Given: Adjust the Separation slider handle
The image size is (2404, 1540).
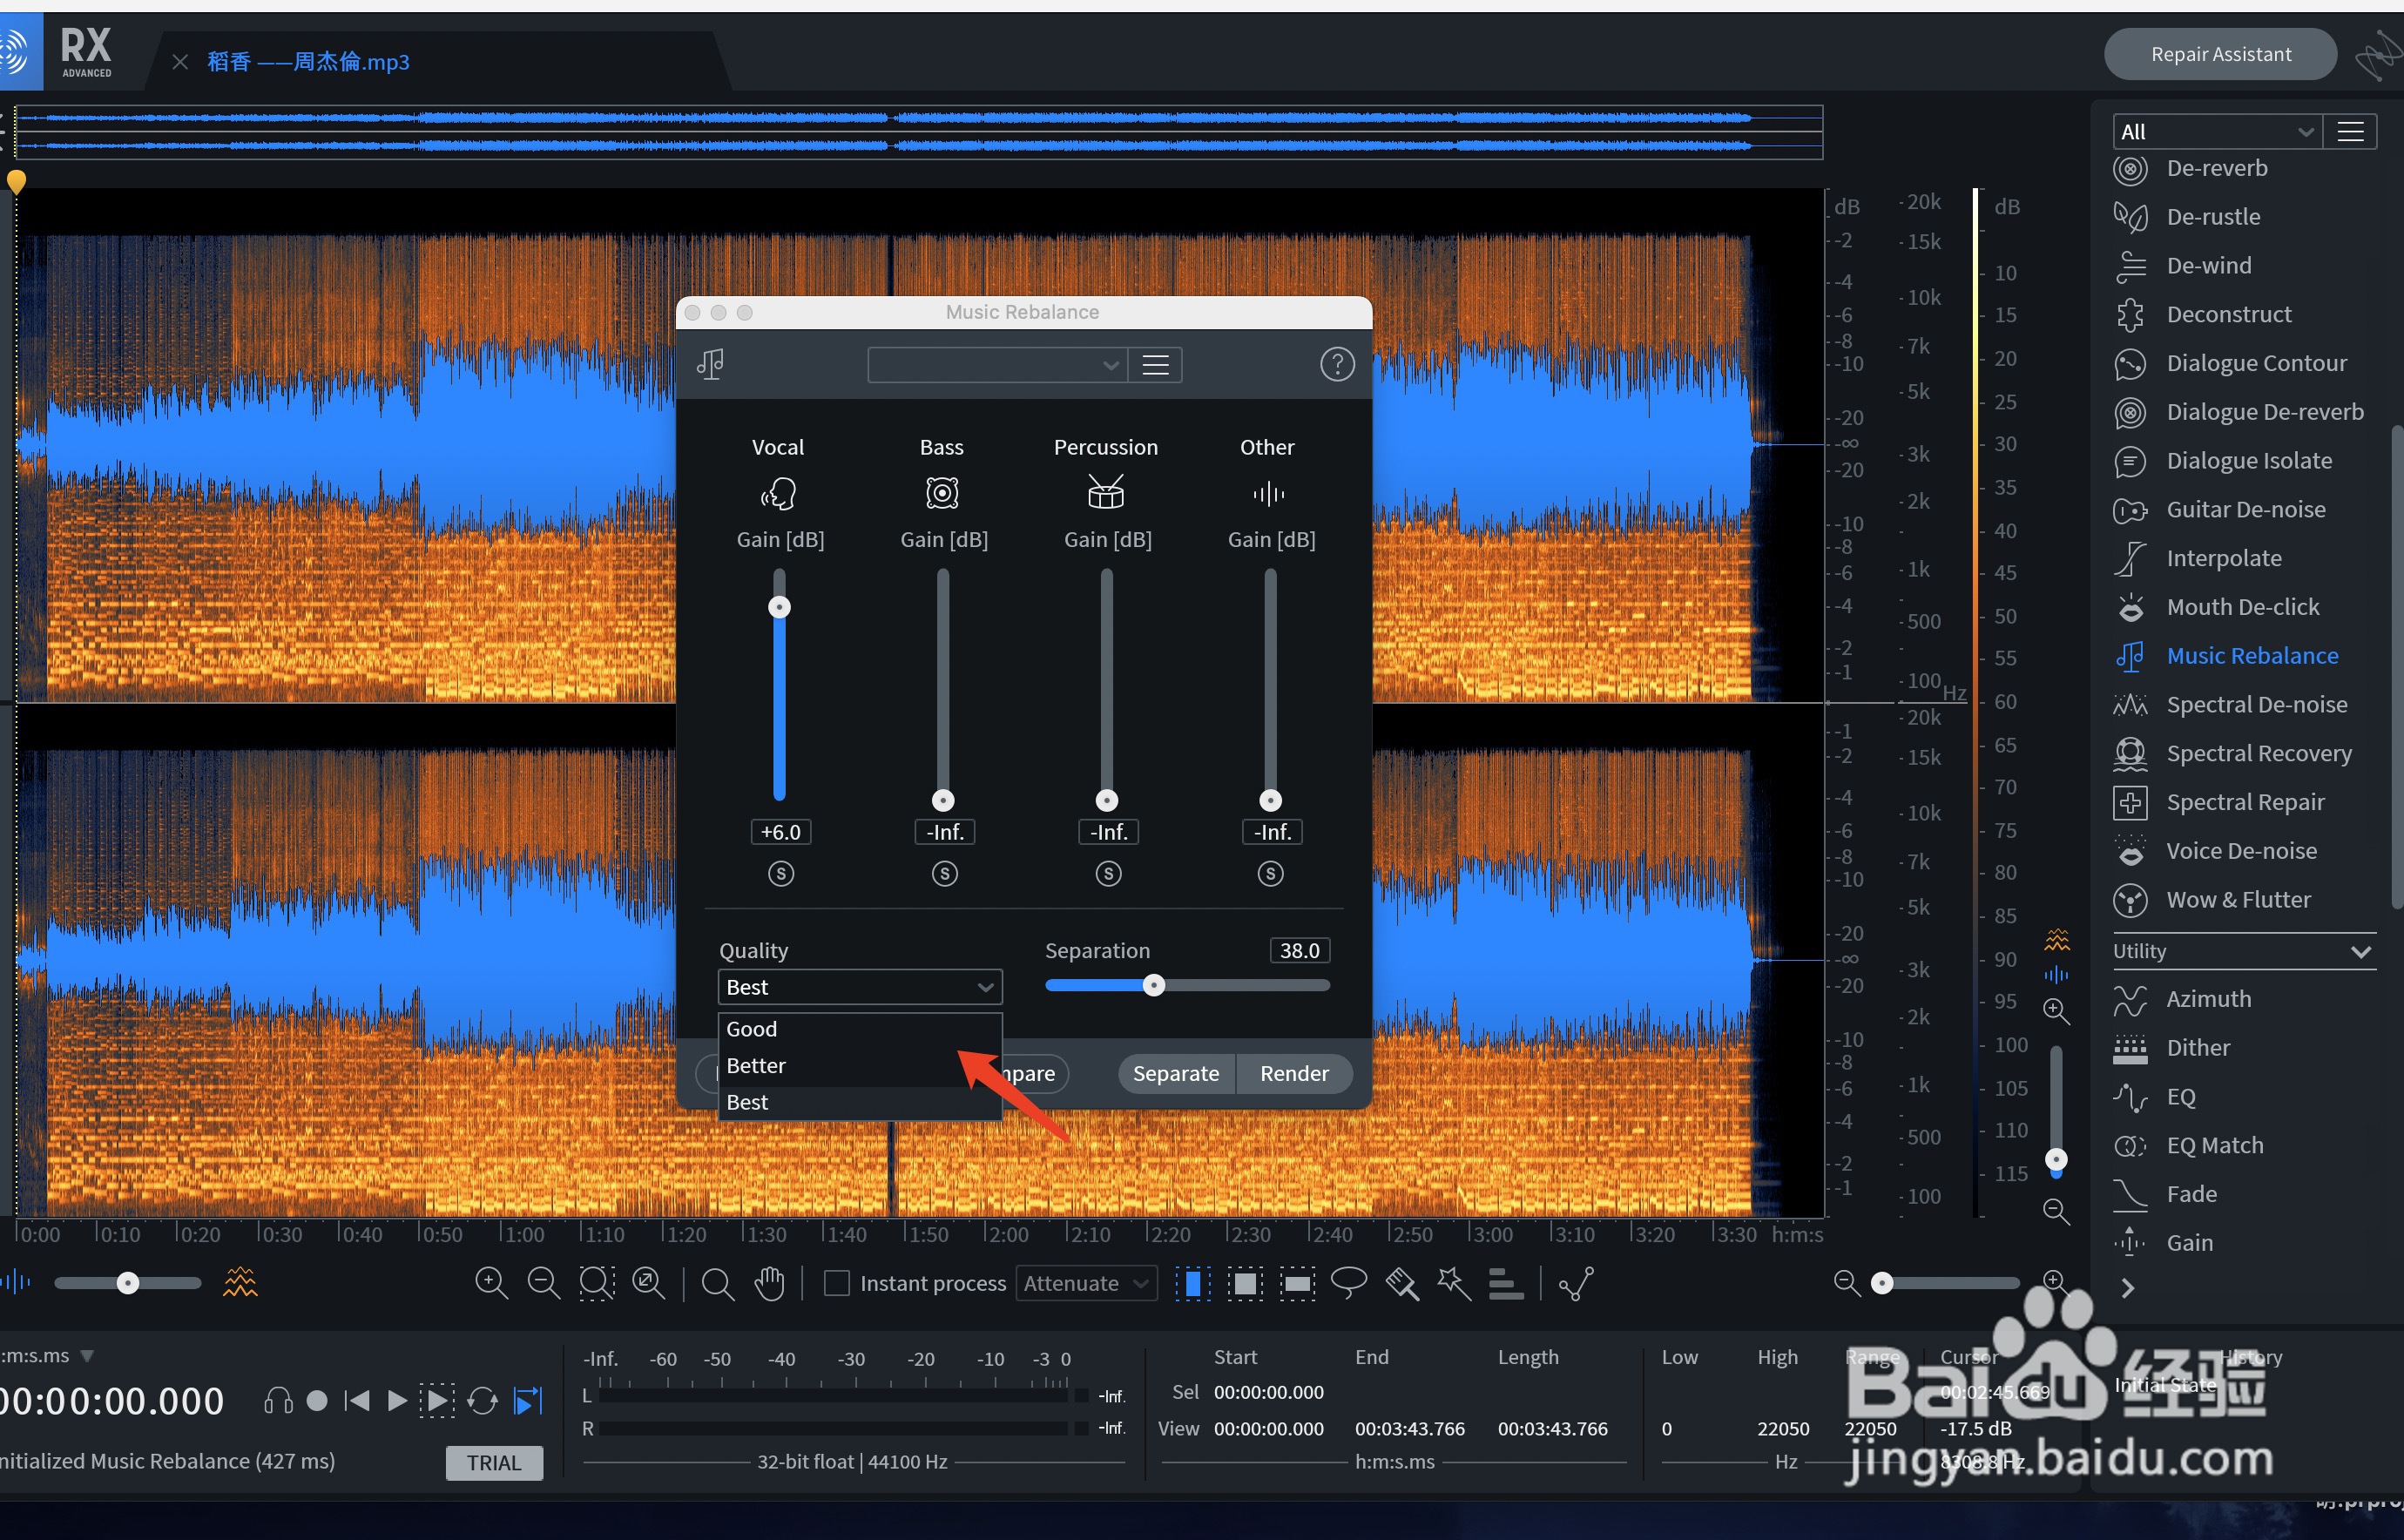Looking at the screenshot, I should click(x=1153, y=986).
